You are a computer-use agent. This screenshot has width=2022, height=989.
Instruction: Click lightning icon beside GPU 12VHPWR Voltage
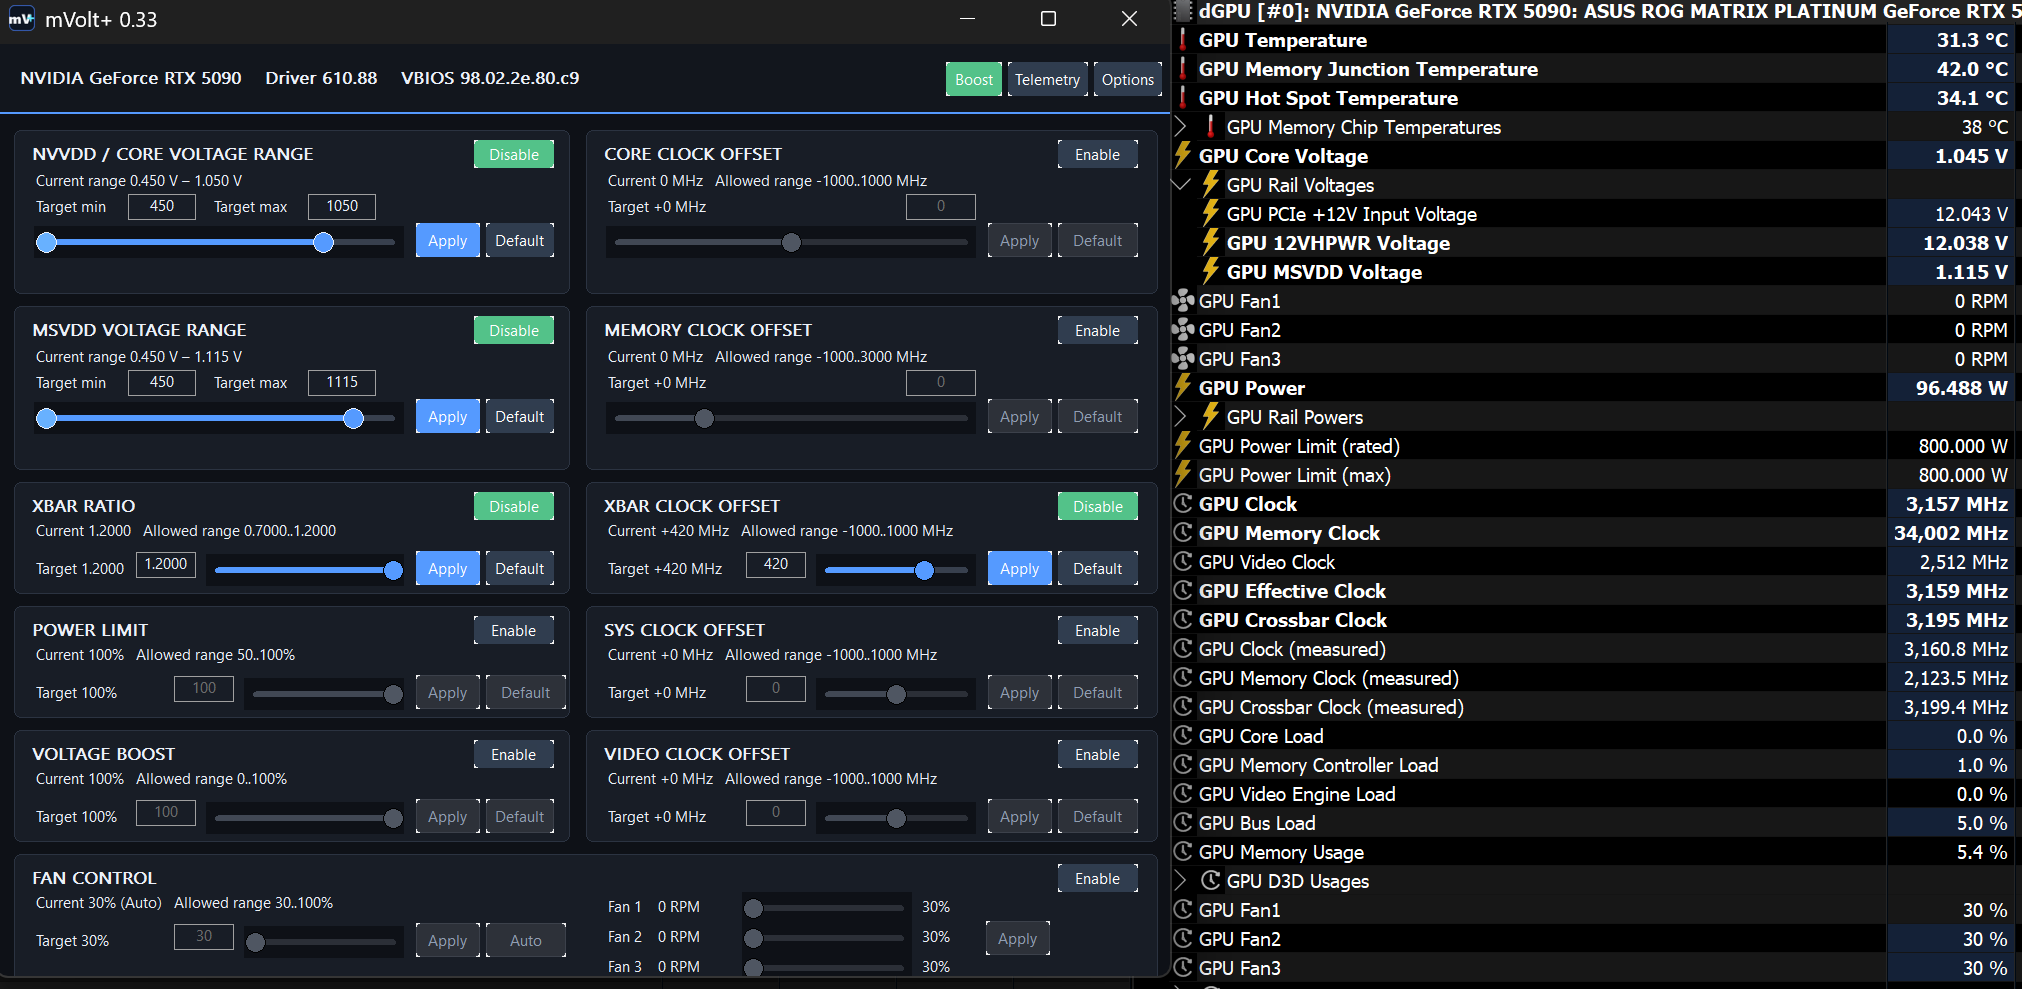1211,243
